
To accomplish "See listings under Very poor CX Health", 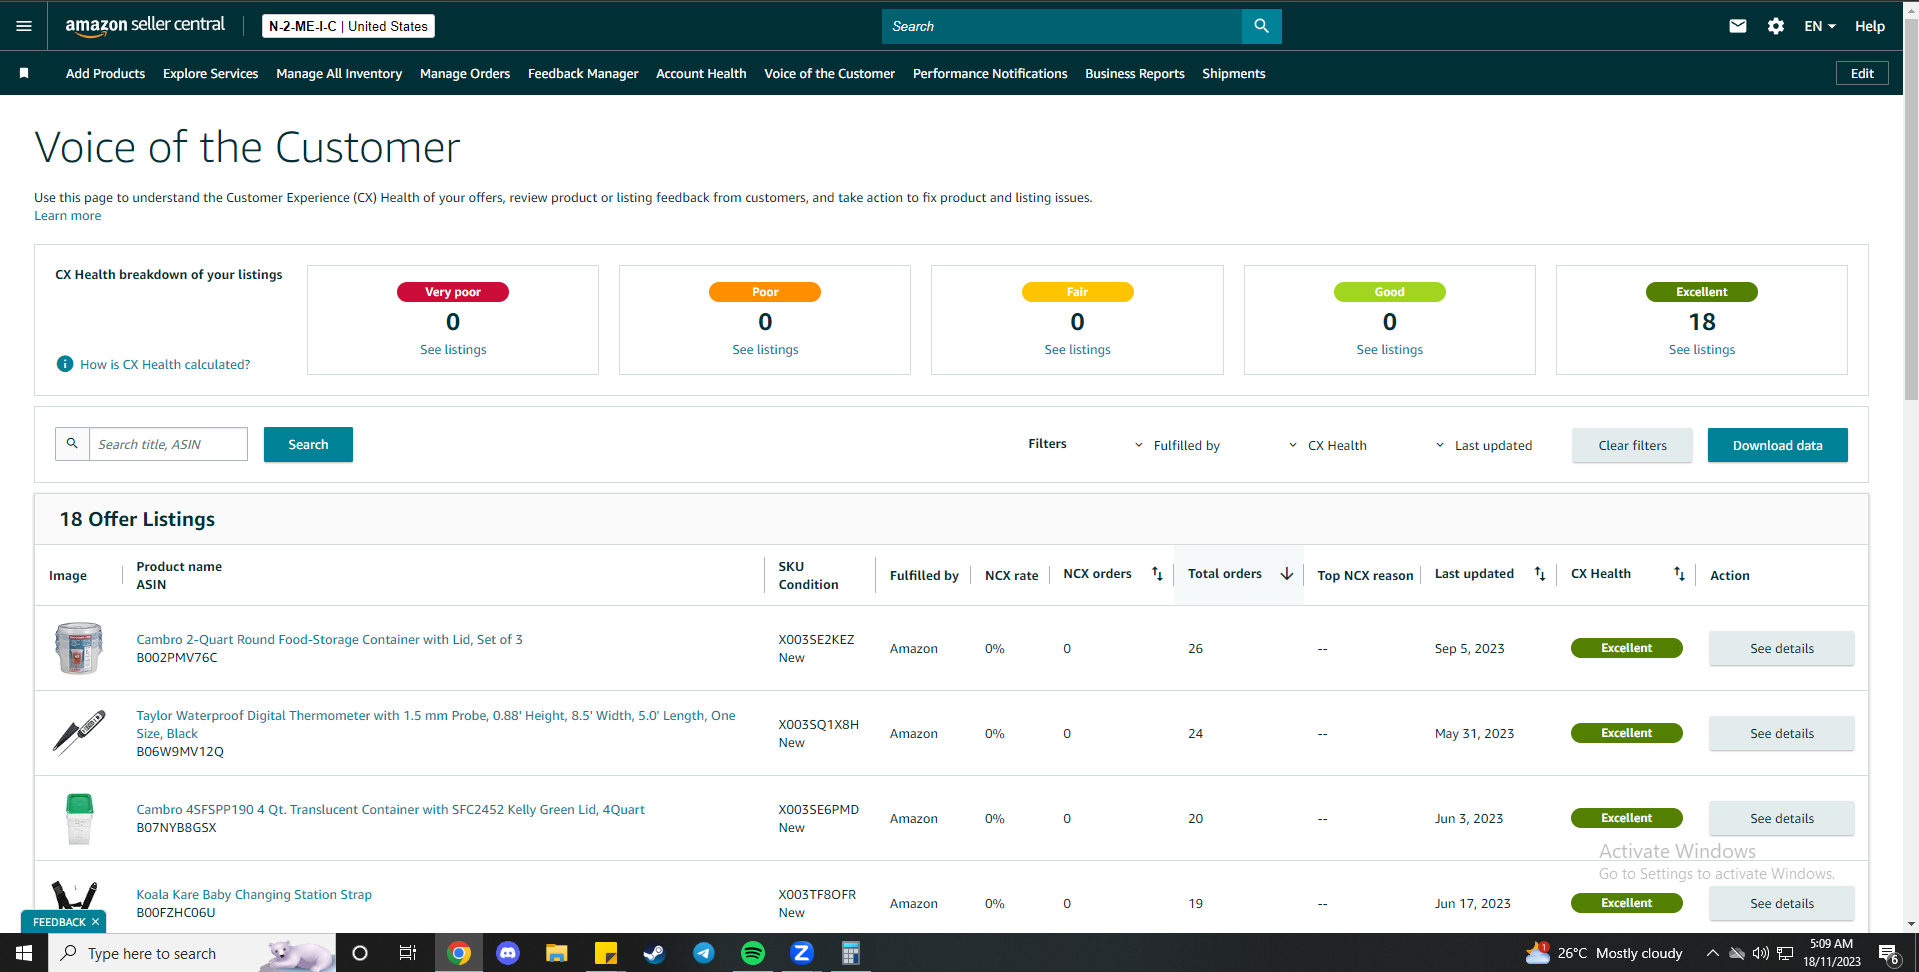I will [x=453, y=350].
